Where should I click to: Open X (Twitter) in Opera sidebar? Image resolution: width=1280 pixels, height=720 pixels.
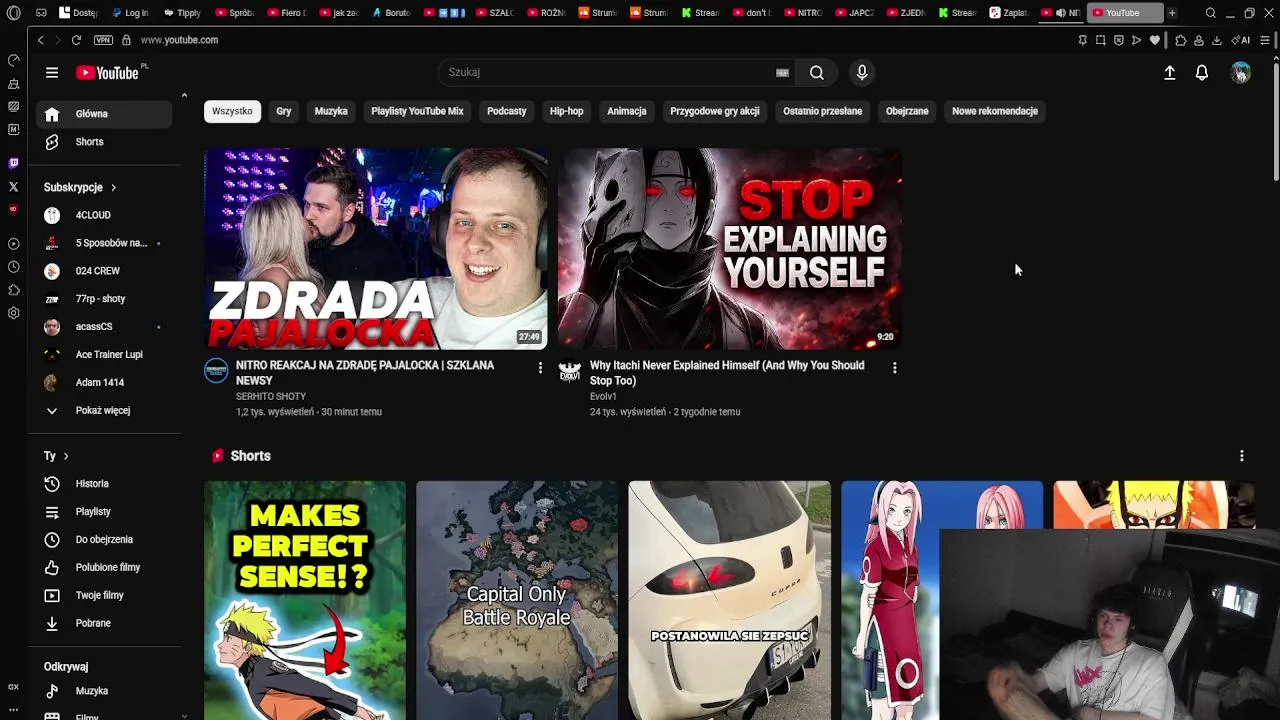coord(13,186)
